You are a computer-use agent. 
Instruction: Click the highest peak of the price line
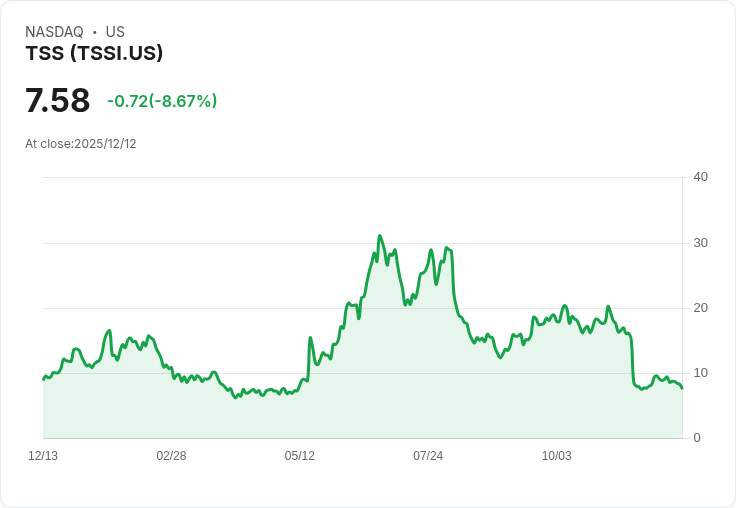tap(379, 236)
